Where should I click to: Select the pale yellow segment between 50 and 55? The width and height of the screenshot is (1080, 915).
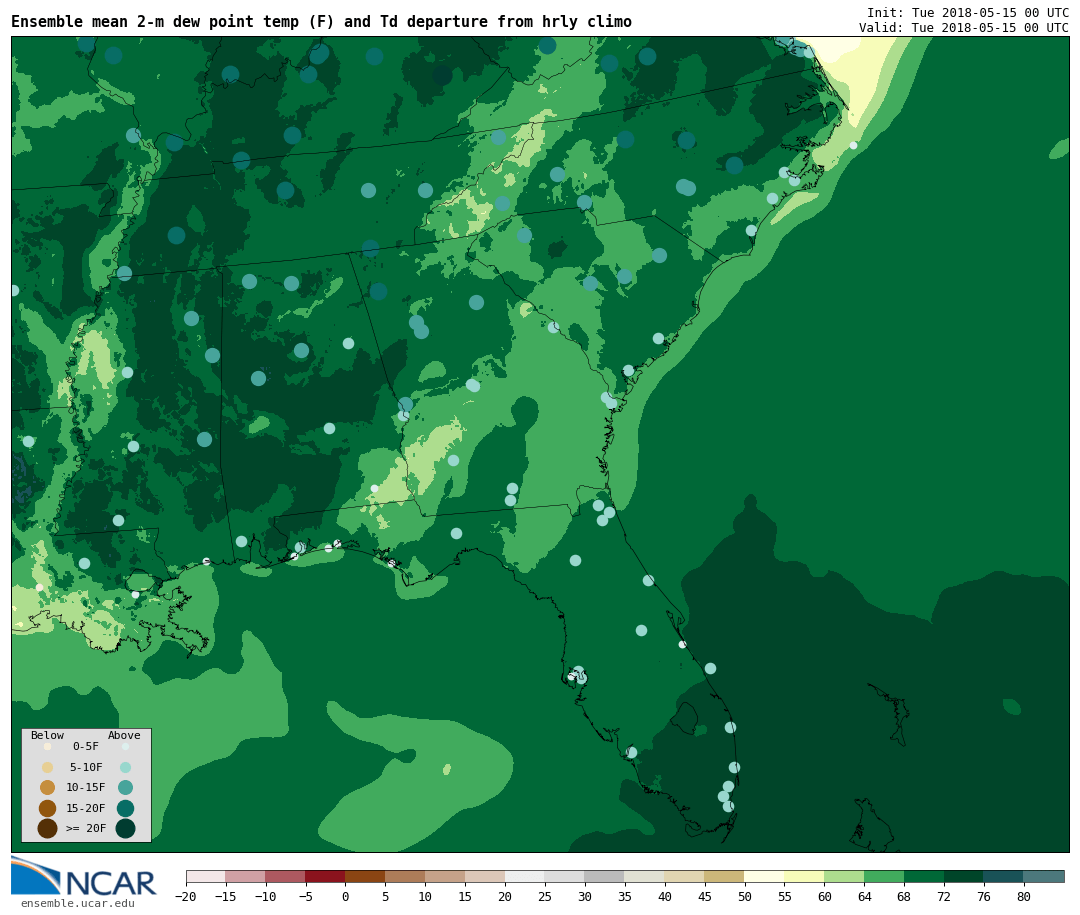pos(765,877)
